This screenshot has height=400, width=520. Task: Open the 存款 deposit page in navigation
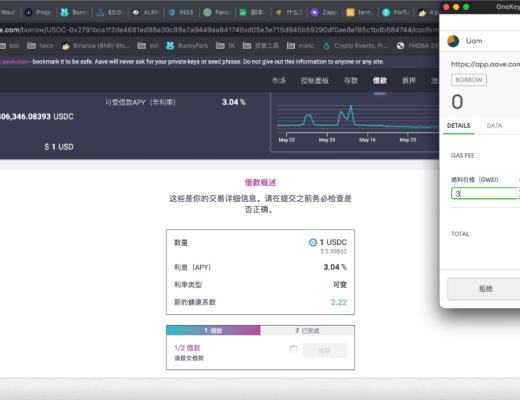351,80
